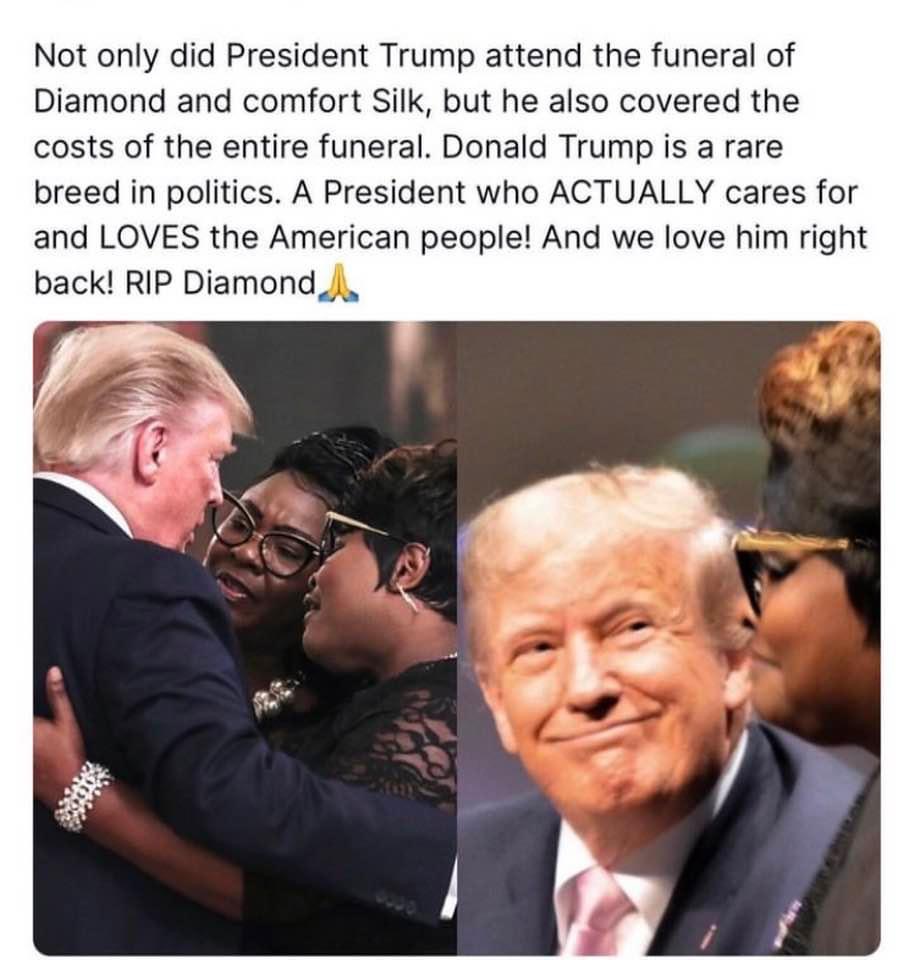Viewport: 915px width, 960px height.
Task: Click the "RIP Diamond" text
Action: point(220,283)
